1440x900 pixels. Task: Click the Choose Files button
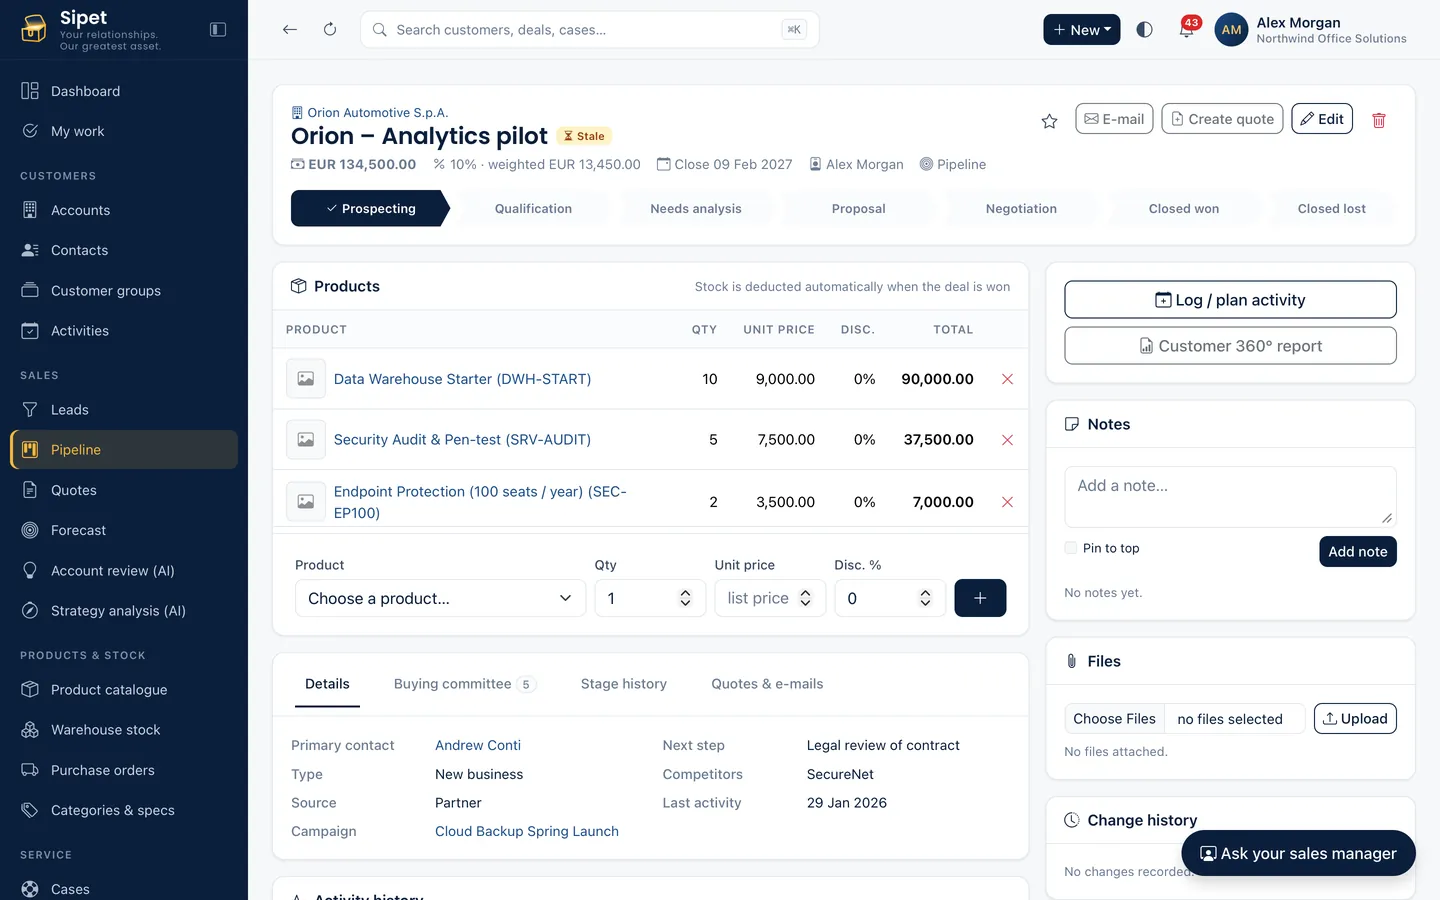click(1114, 719)
